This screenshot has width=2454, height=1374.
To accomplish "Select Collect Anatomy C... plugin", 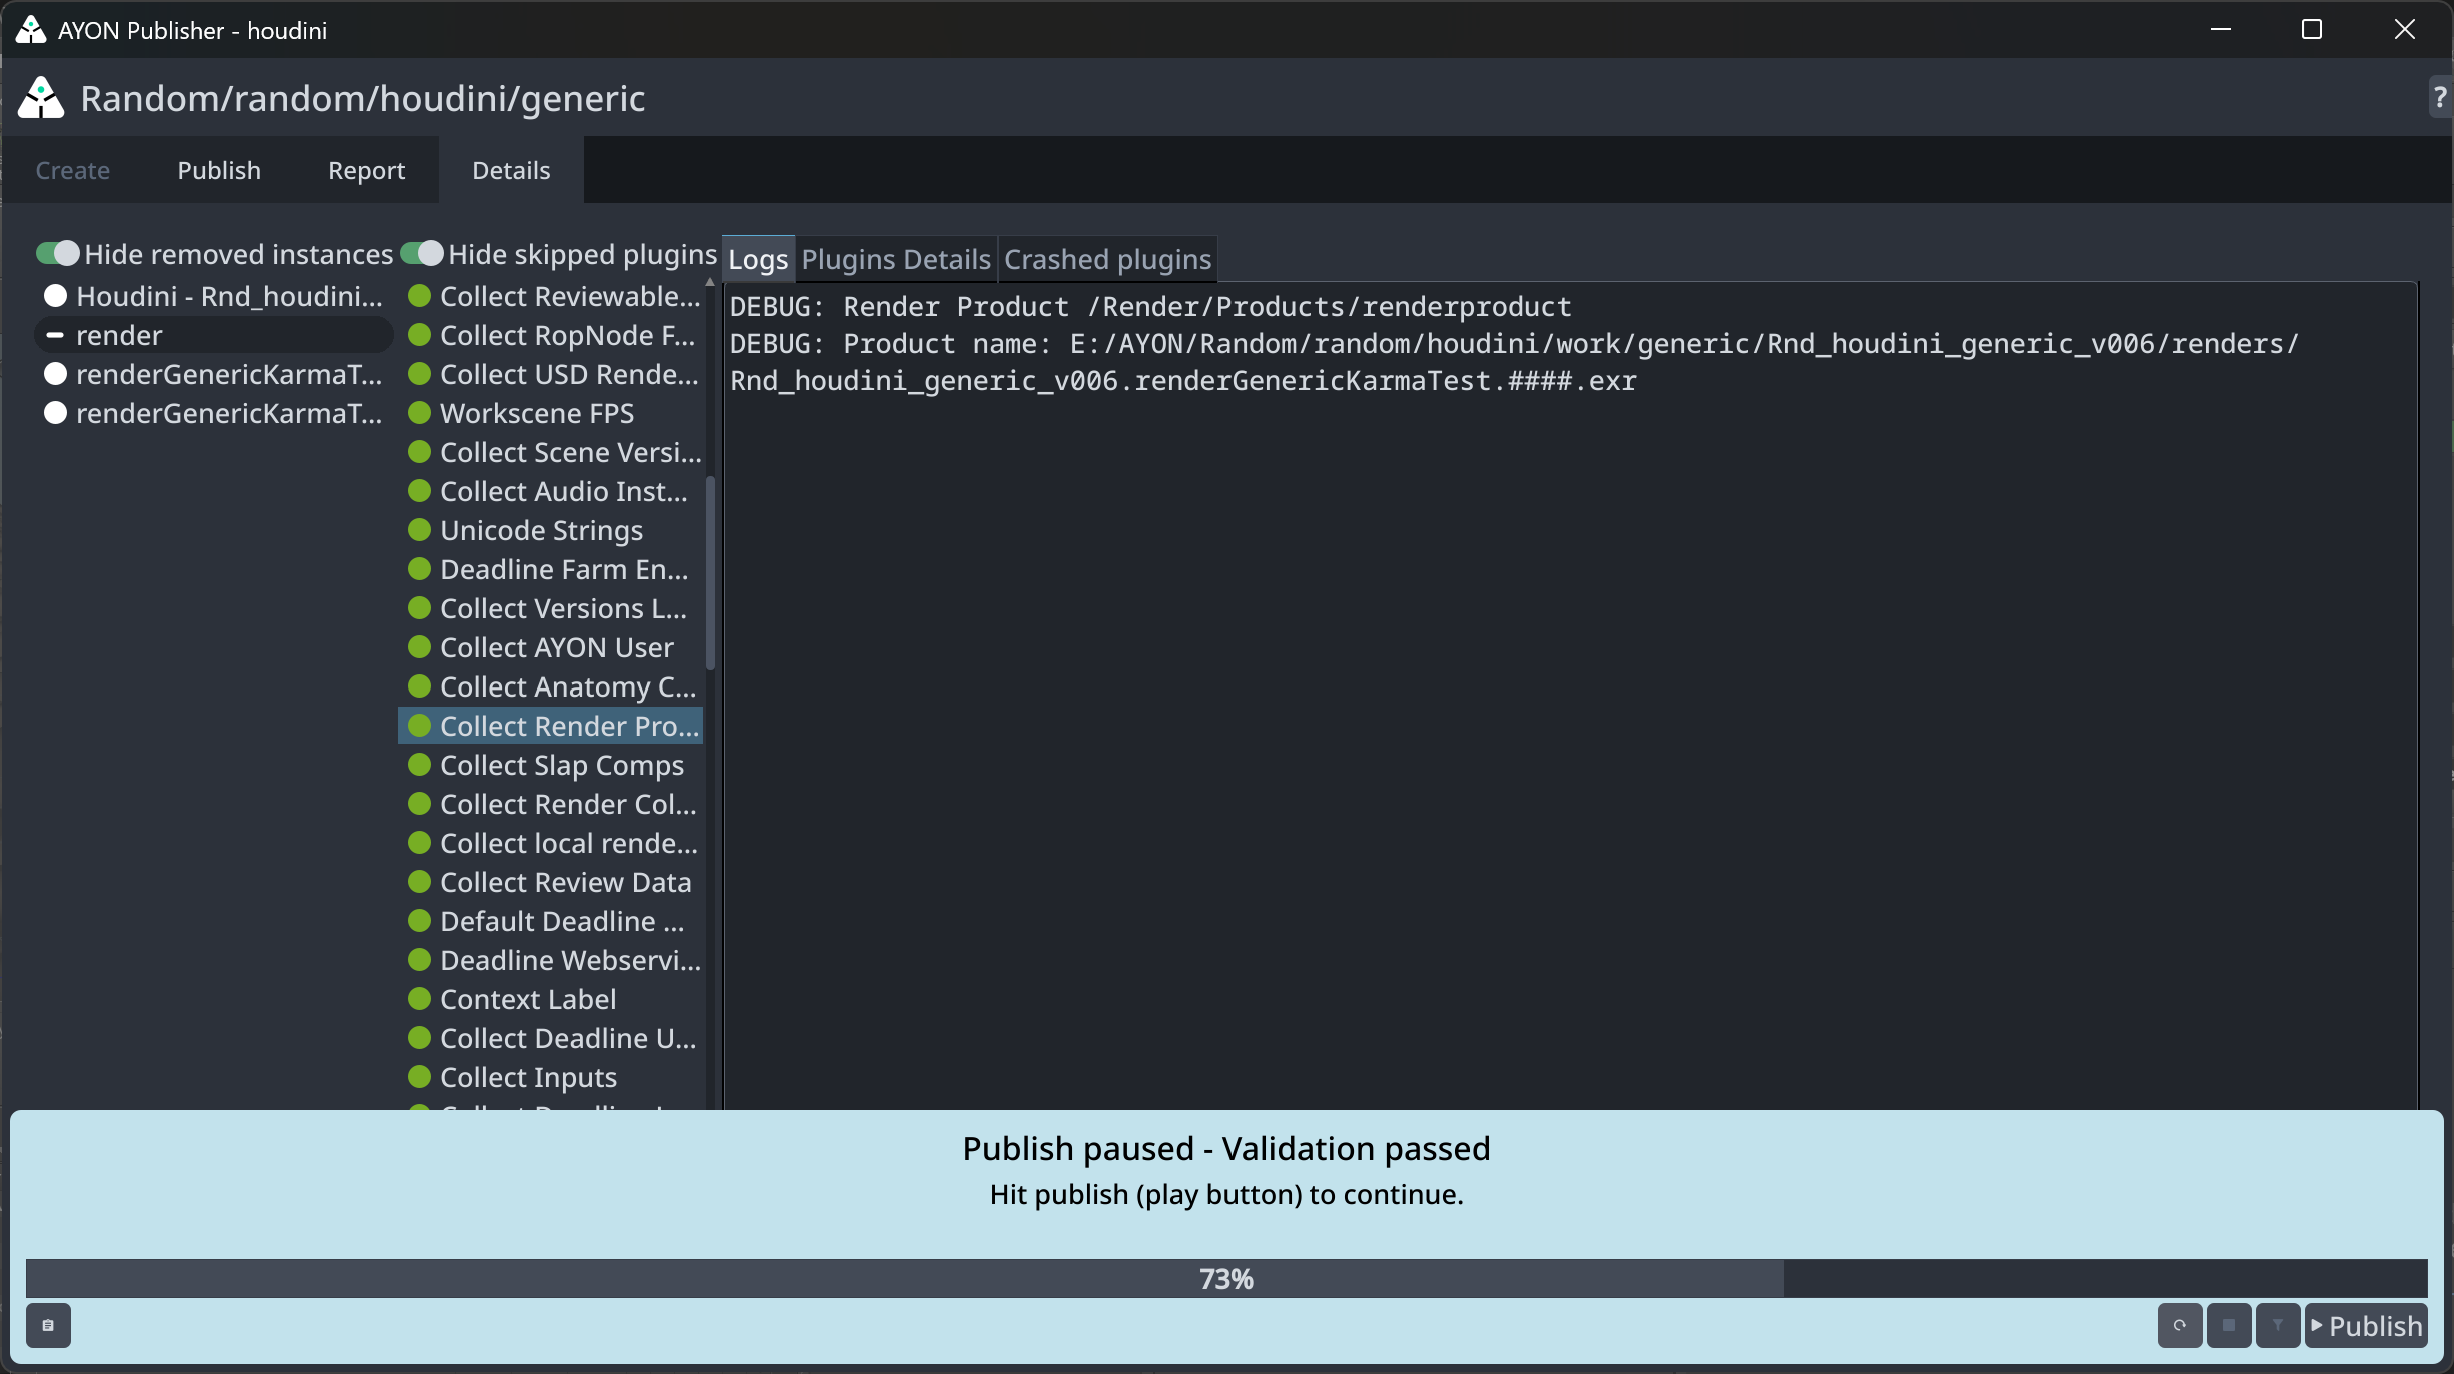I will tap(551, 687).
